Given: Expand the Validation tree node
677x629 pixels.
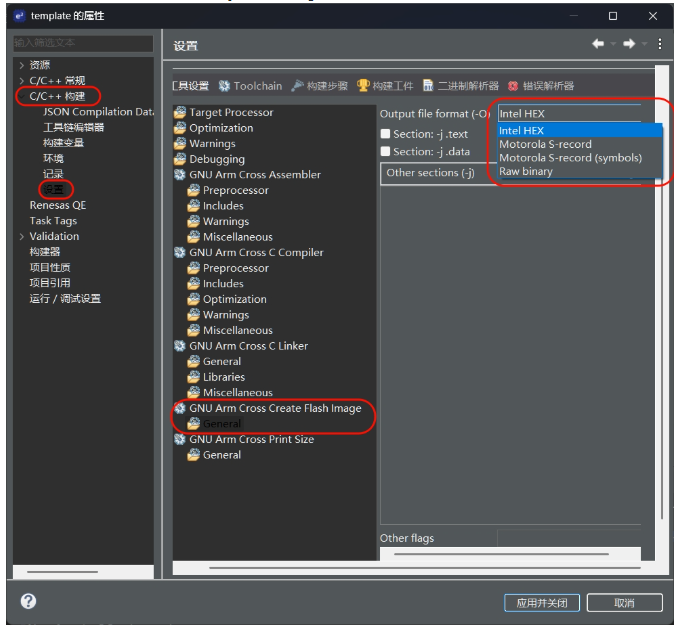Looking at the screenshot, I should click(x=22, y=236).
